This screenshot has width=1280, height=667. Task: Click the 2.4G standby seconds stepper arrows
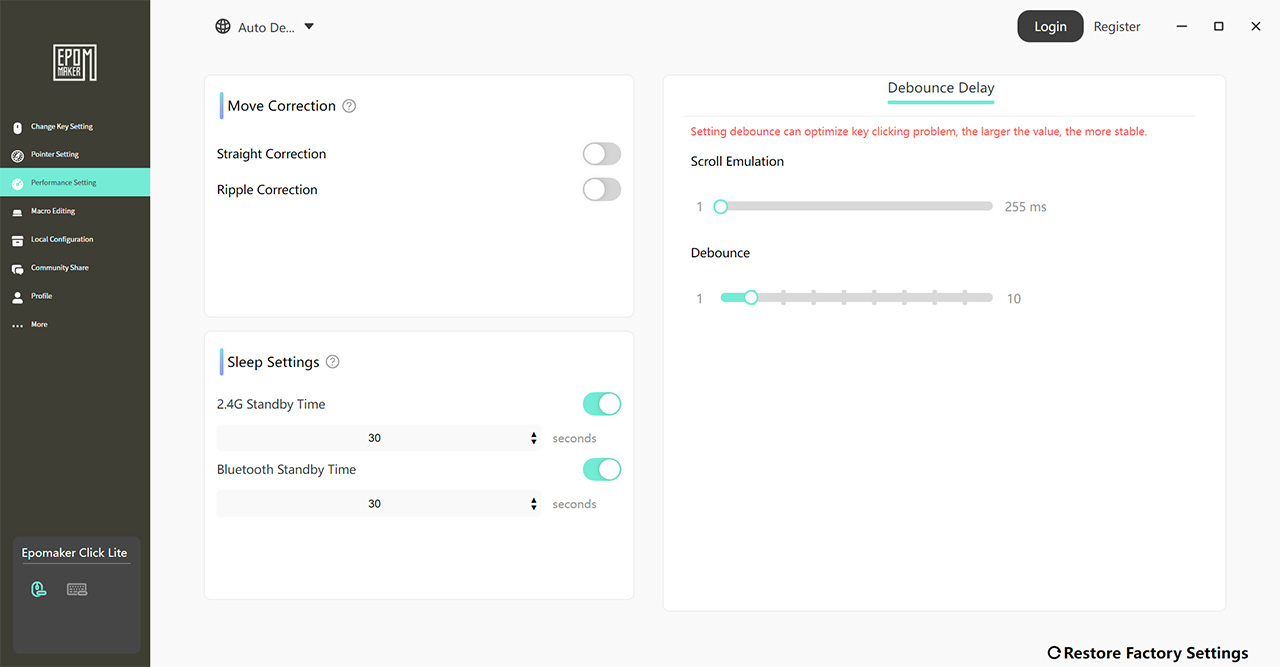click(534, 438)
